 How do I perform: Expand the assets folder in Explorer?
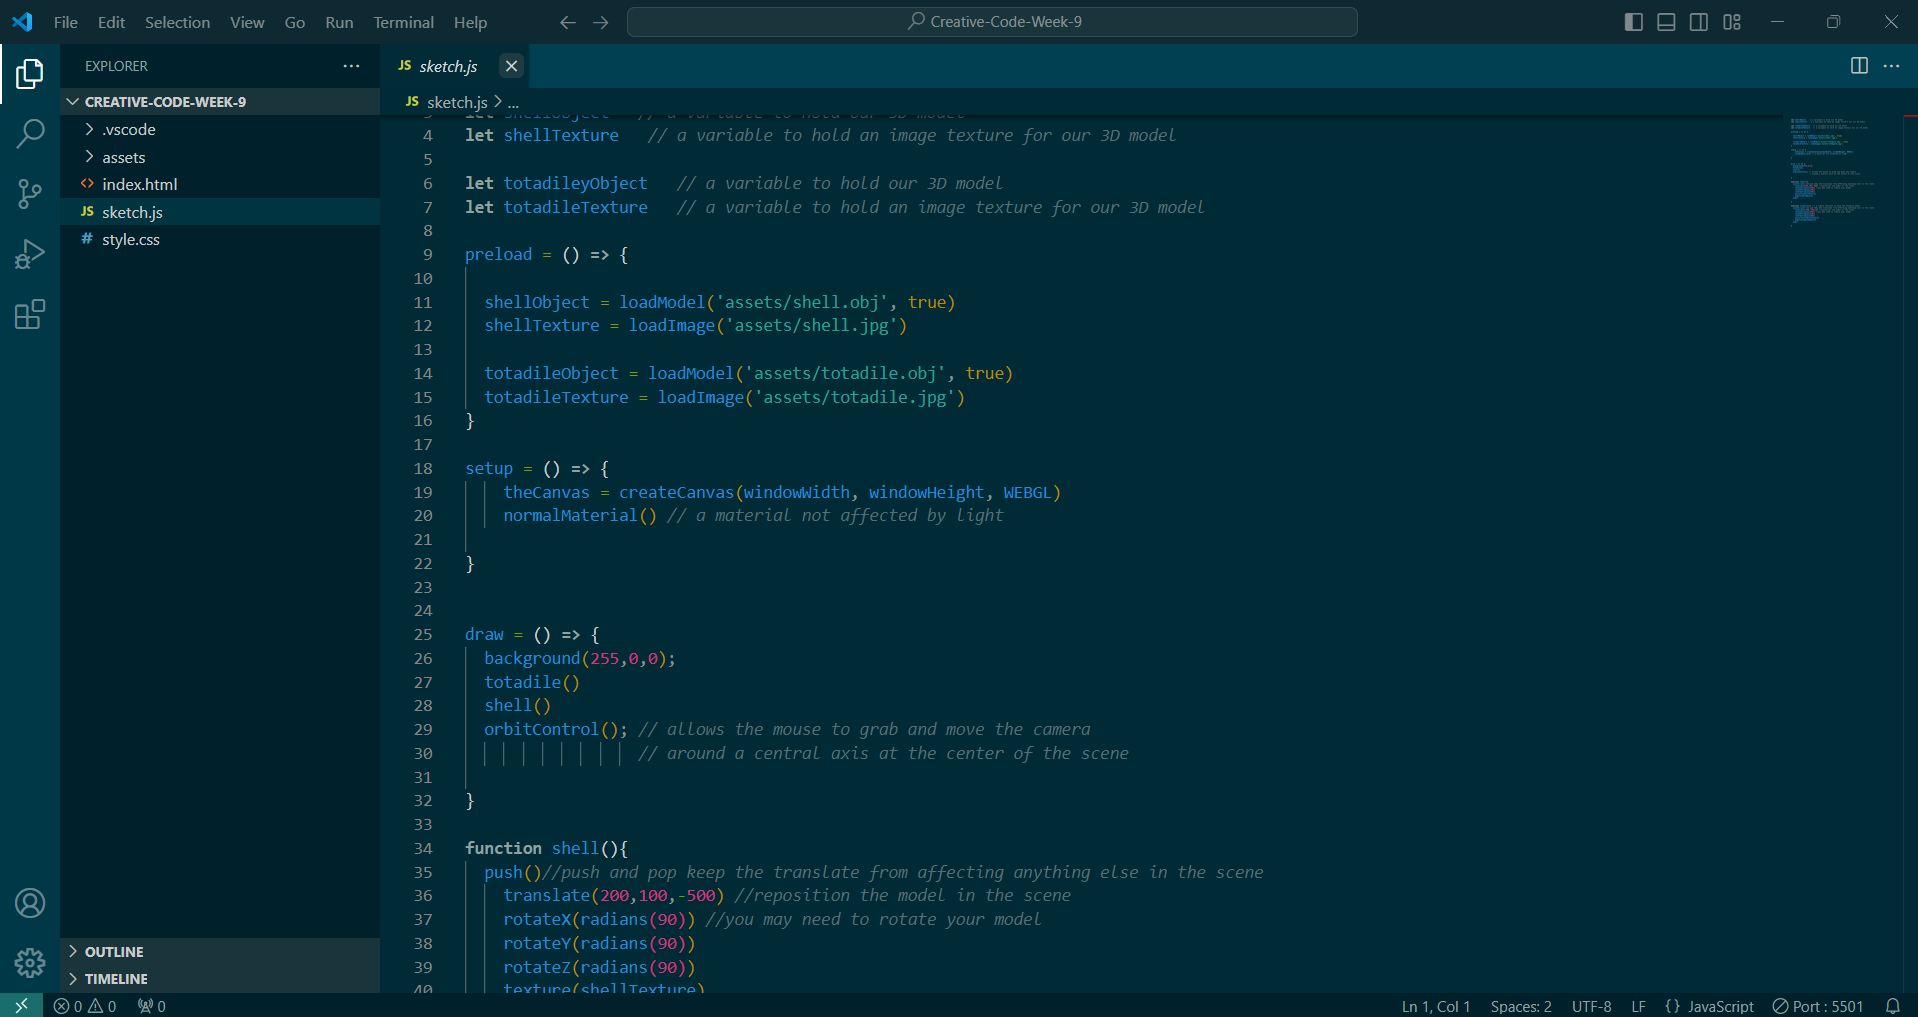tap(123, 157)
